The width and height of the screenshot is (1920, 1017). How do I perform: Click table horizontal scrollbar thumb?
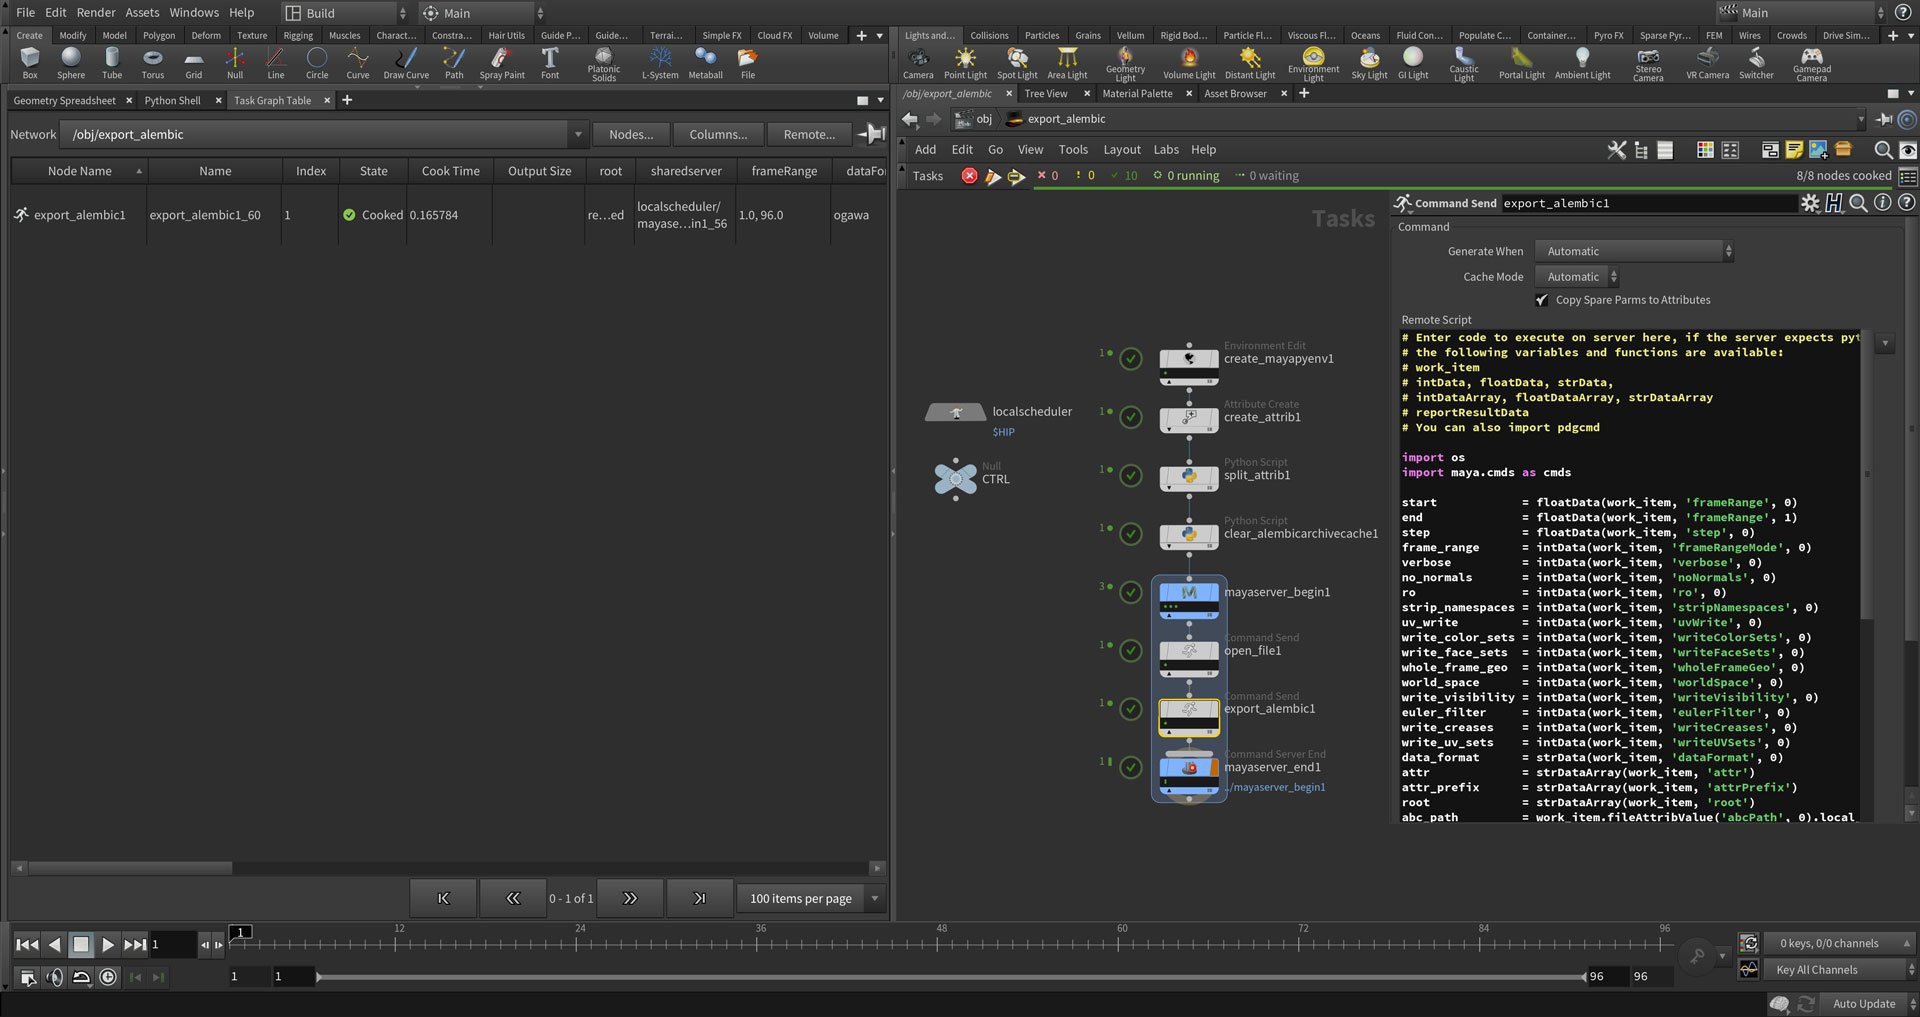click(x=130, y=868)
